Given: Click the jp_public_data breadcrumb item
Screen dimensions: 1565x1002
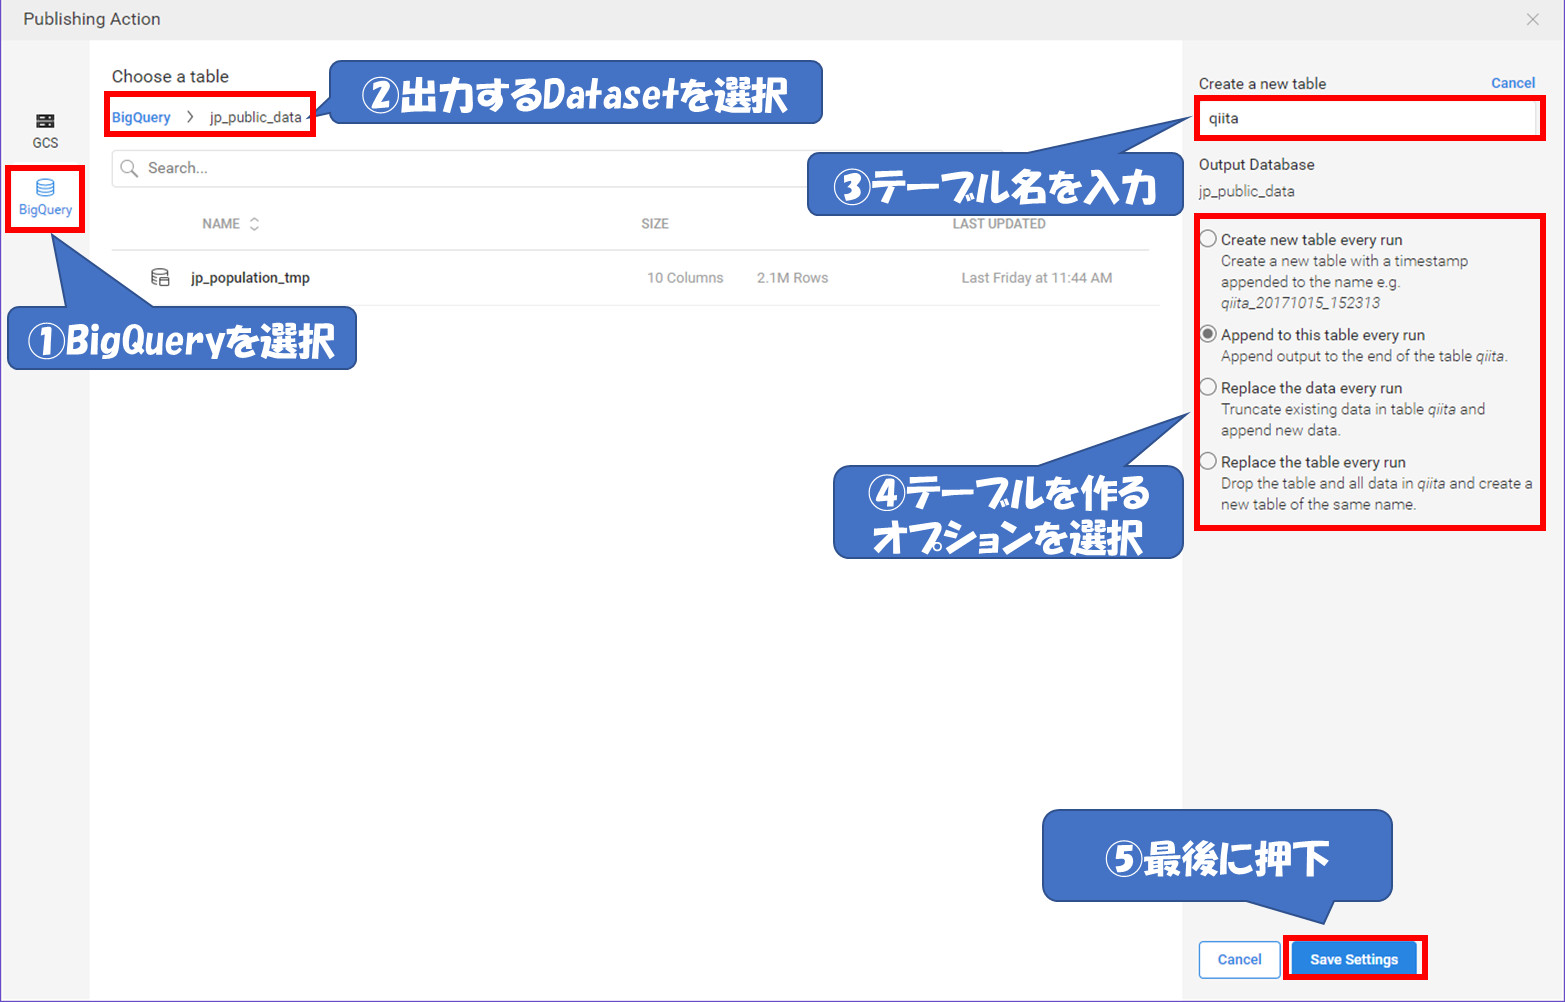Looking at the screenshot, I should 255,117.
